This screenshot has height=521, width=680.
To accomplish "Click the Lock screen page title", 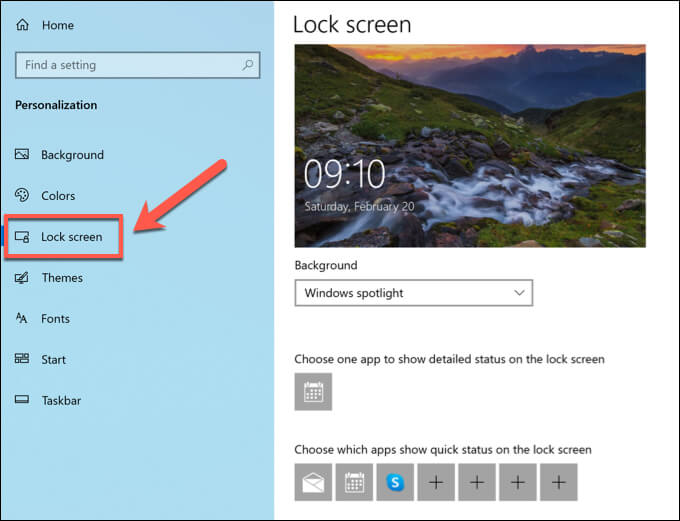I will coord(352,24).
